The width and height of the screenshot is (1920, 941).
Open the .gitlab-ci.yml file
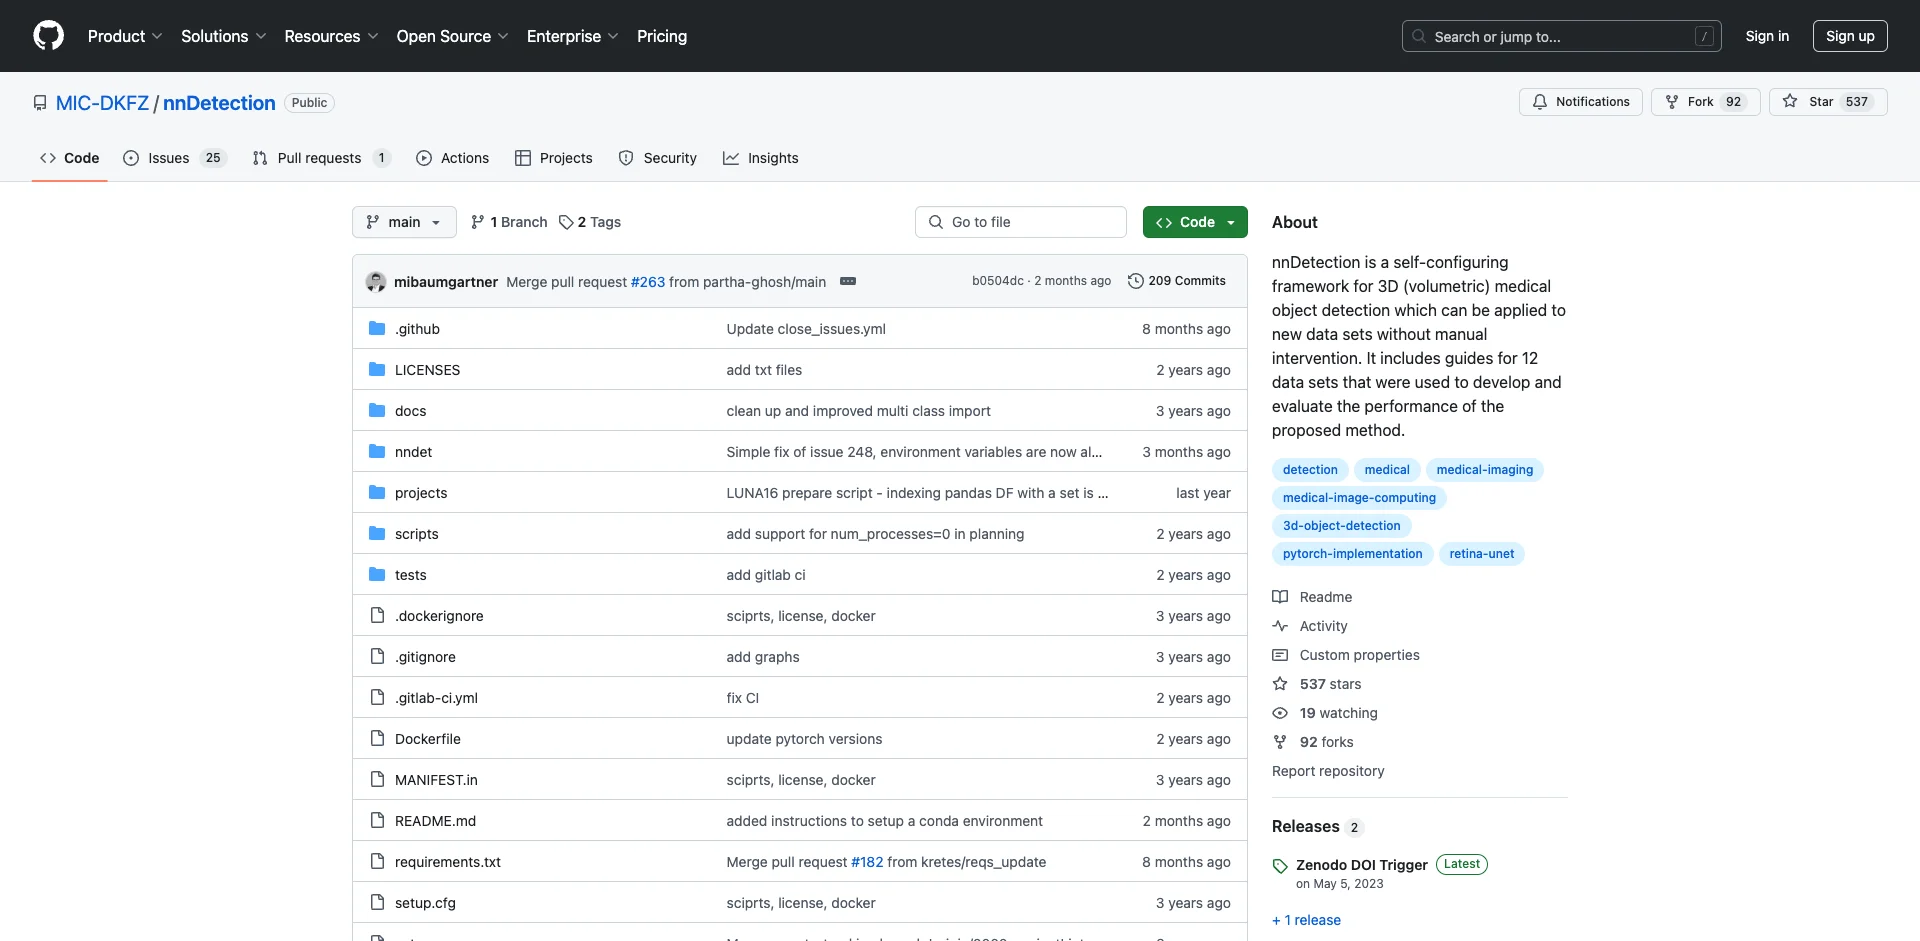(436, 698)
